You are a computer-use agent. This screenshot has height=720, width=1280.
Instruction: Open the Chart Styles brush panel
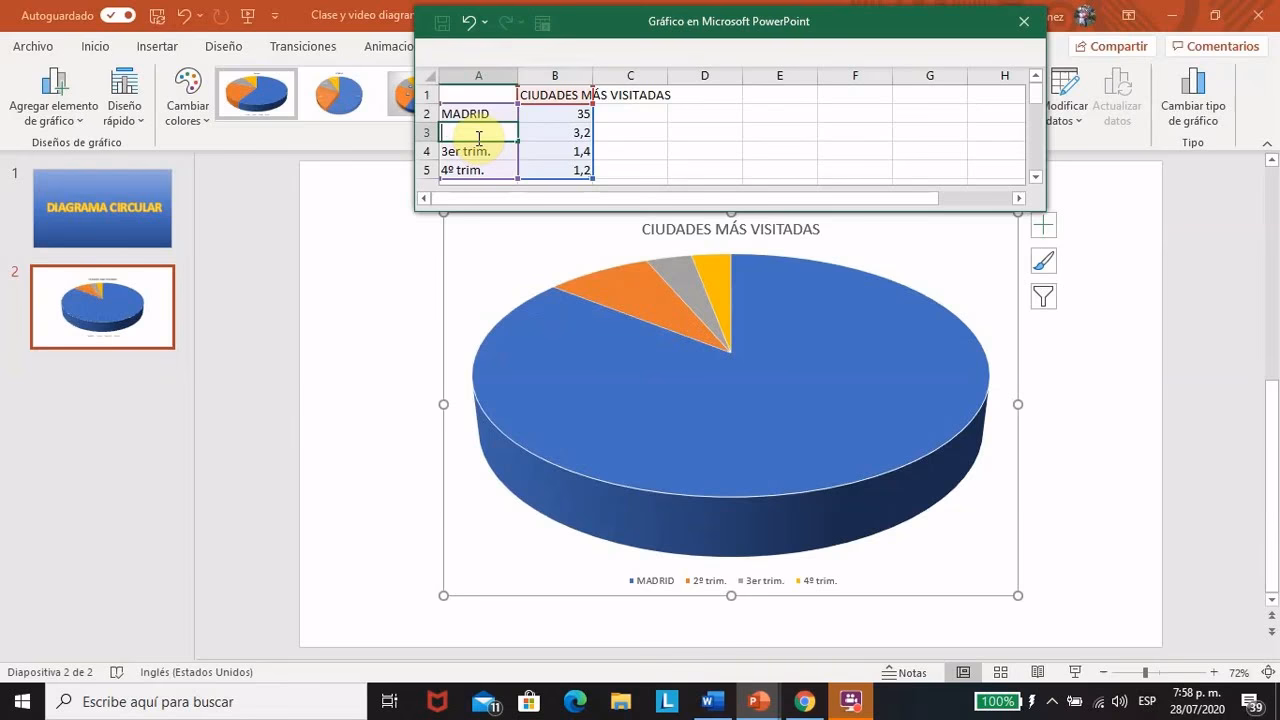(1043, 260)
